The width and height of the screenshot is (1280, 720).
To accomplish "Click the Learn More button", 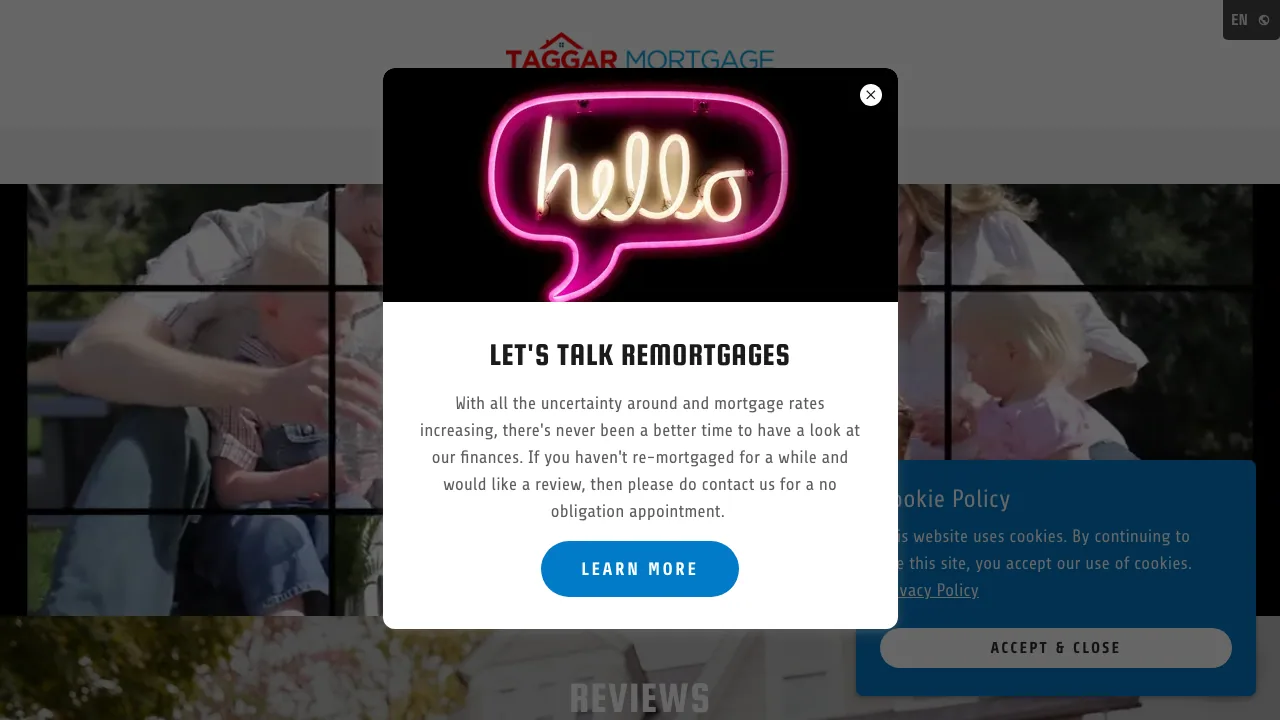I will pyautogui.click(x=640, y=569).
